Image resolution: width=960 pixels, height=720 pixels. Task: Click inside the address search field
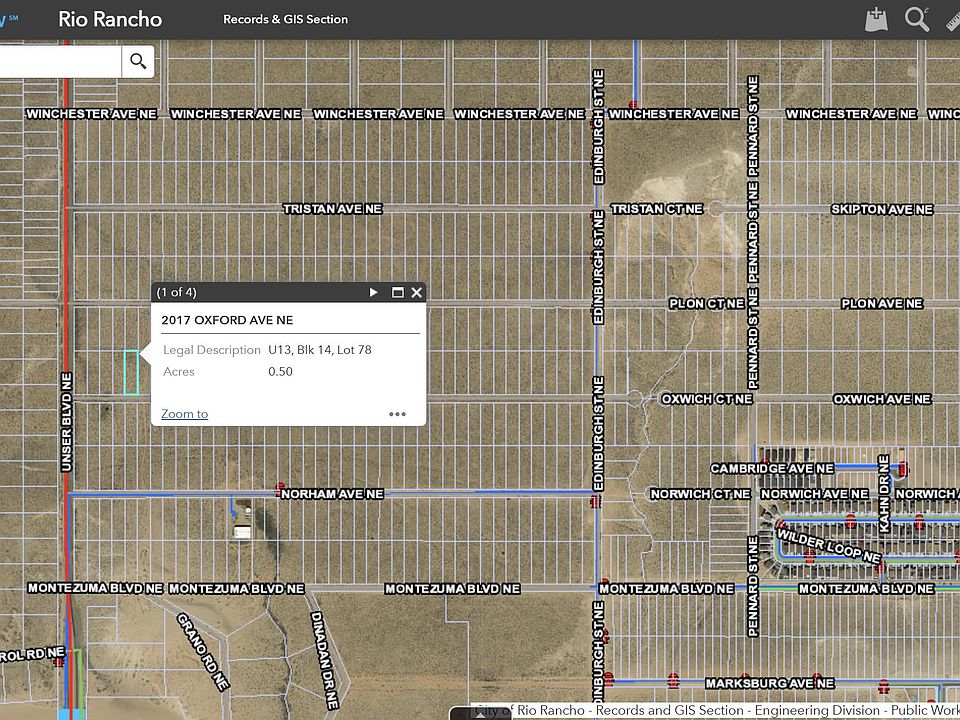pyautogui.click(x=60, y=62)
